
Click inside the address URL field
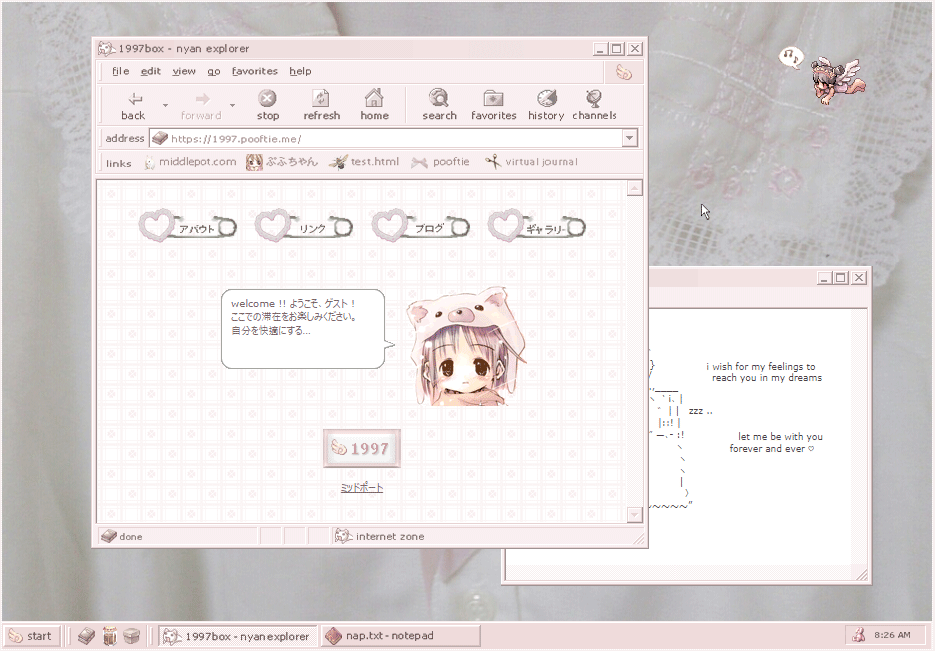[x=390, y=139]
